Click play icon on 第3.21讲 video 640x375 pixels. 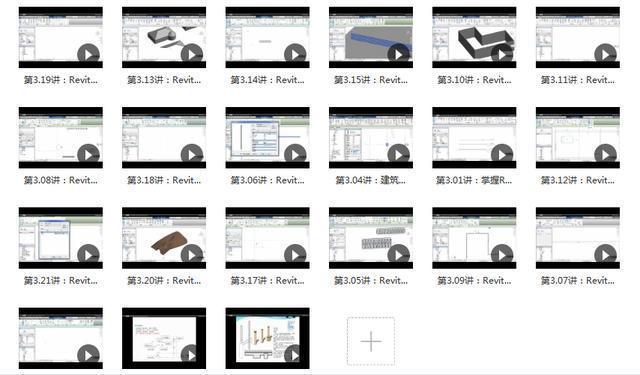pyautogui.click(x=88, y=255)
